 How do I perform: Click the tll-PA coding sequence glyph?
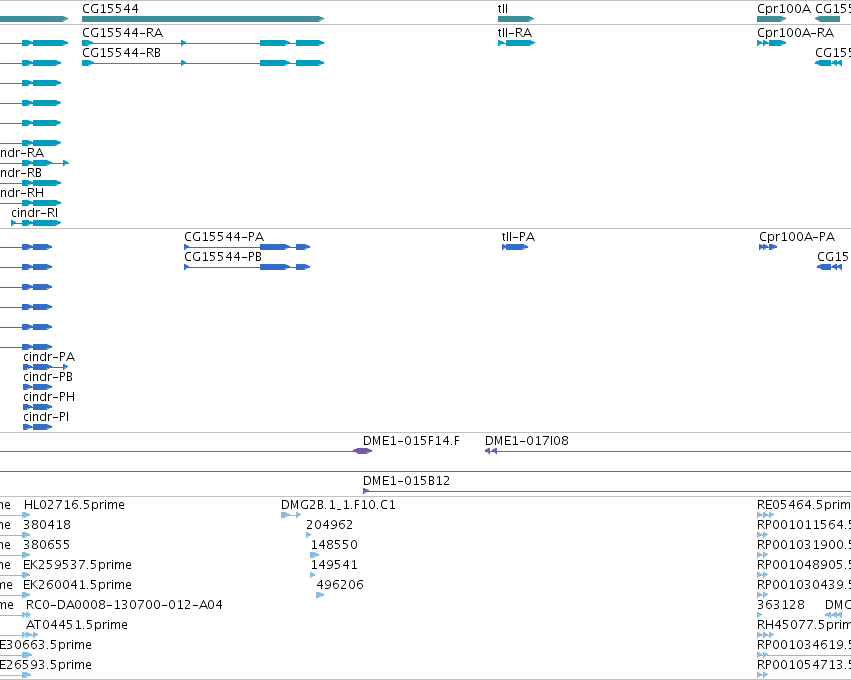point(515,247)
